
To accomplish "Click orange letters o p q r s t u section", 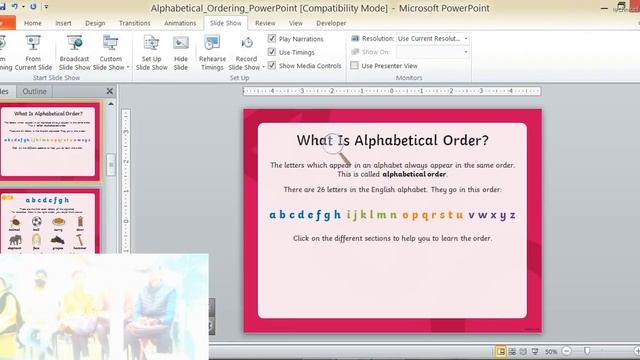I will (x=433, y=215).
